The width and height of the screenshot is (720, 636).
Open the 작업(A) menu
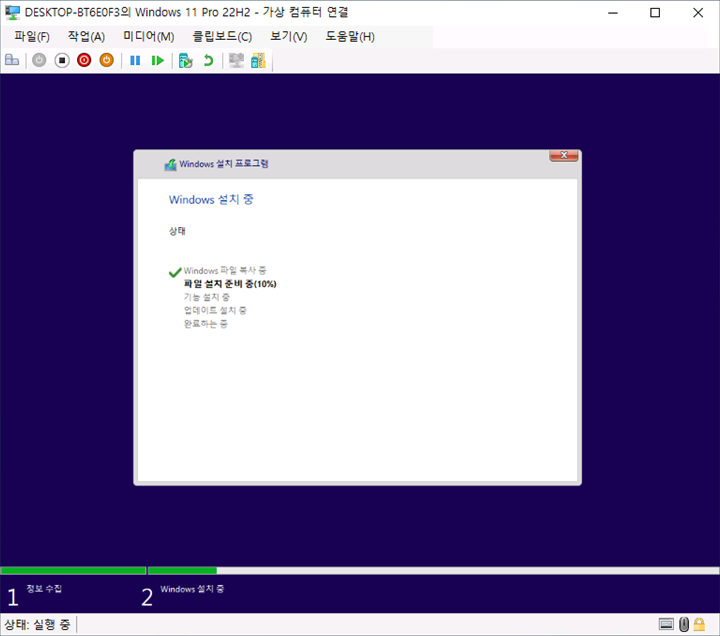pyautogui.click(x=86, y=37)
